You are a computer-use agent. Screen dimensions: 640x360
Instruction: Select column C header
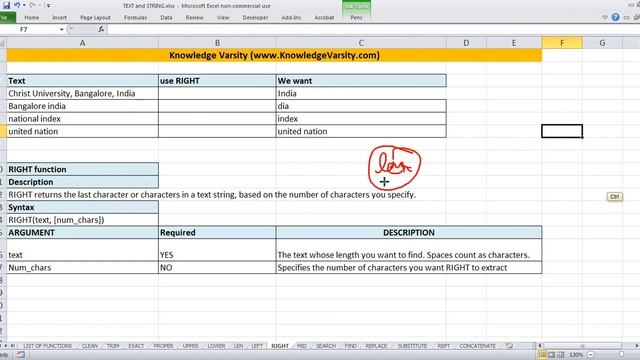point(361,43)
